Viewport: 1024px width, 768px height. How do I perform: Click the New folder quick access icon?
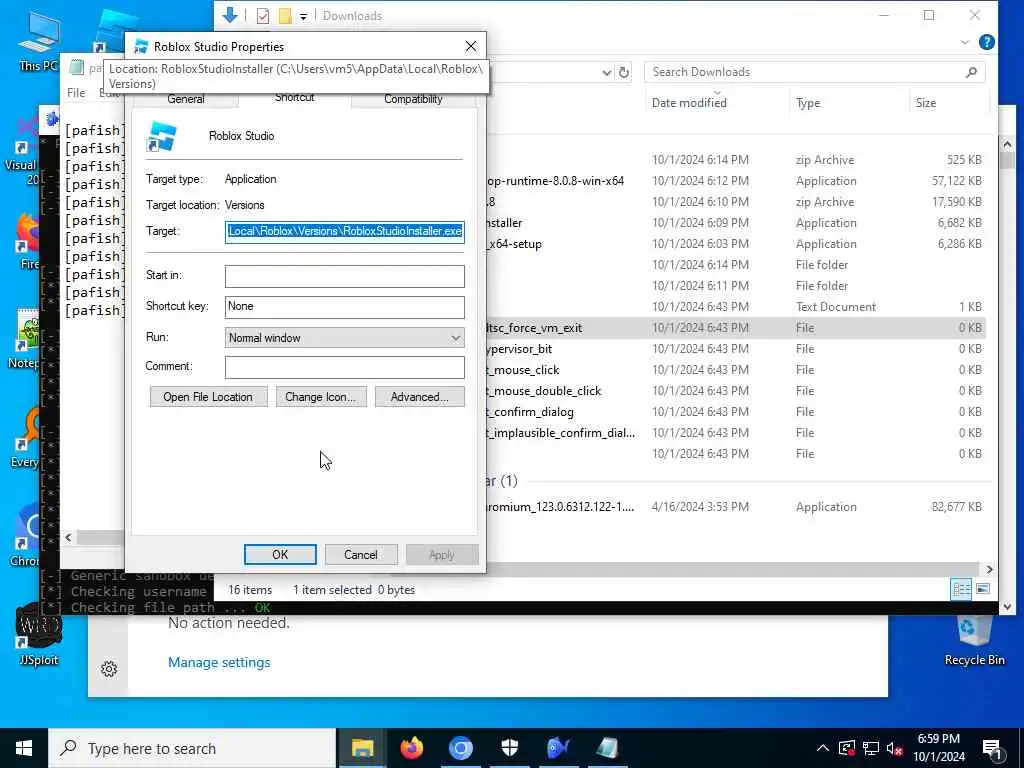(x=285, y=16)
